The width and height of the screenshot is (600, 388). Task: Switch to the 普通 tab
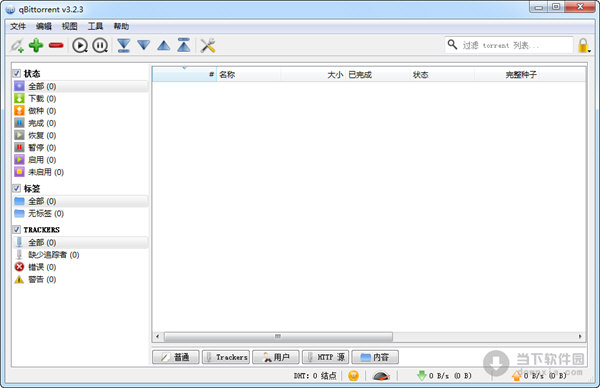[x=176, y=357]
